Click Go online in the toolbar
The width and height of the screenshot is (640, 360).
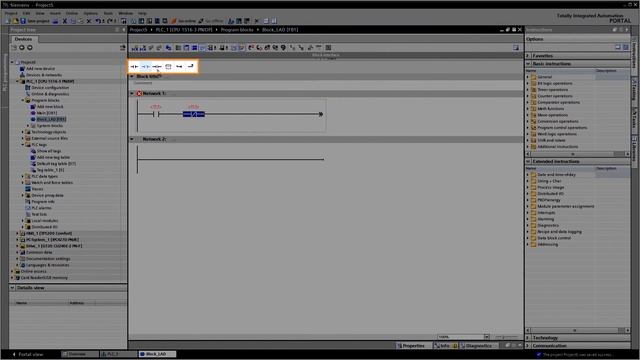point(184,21)
